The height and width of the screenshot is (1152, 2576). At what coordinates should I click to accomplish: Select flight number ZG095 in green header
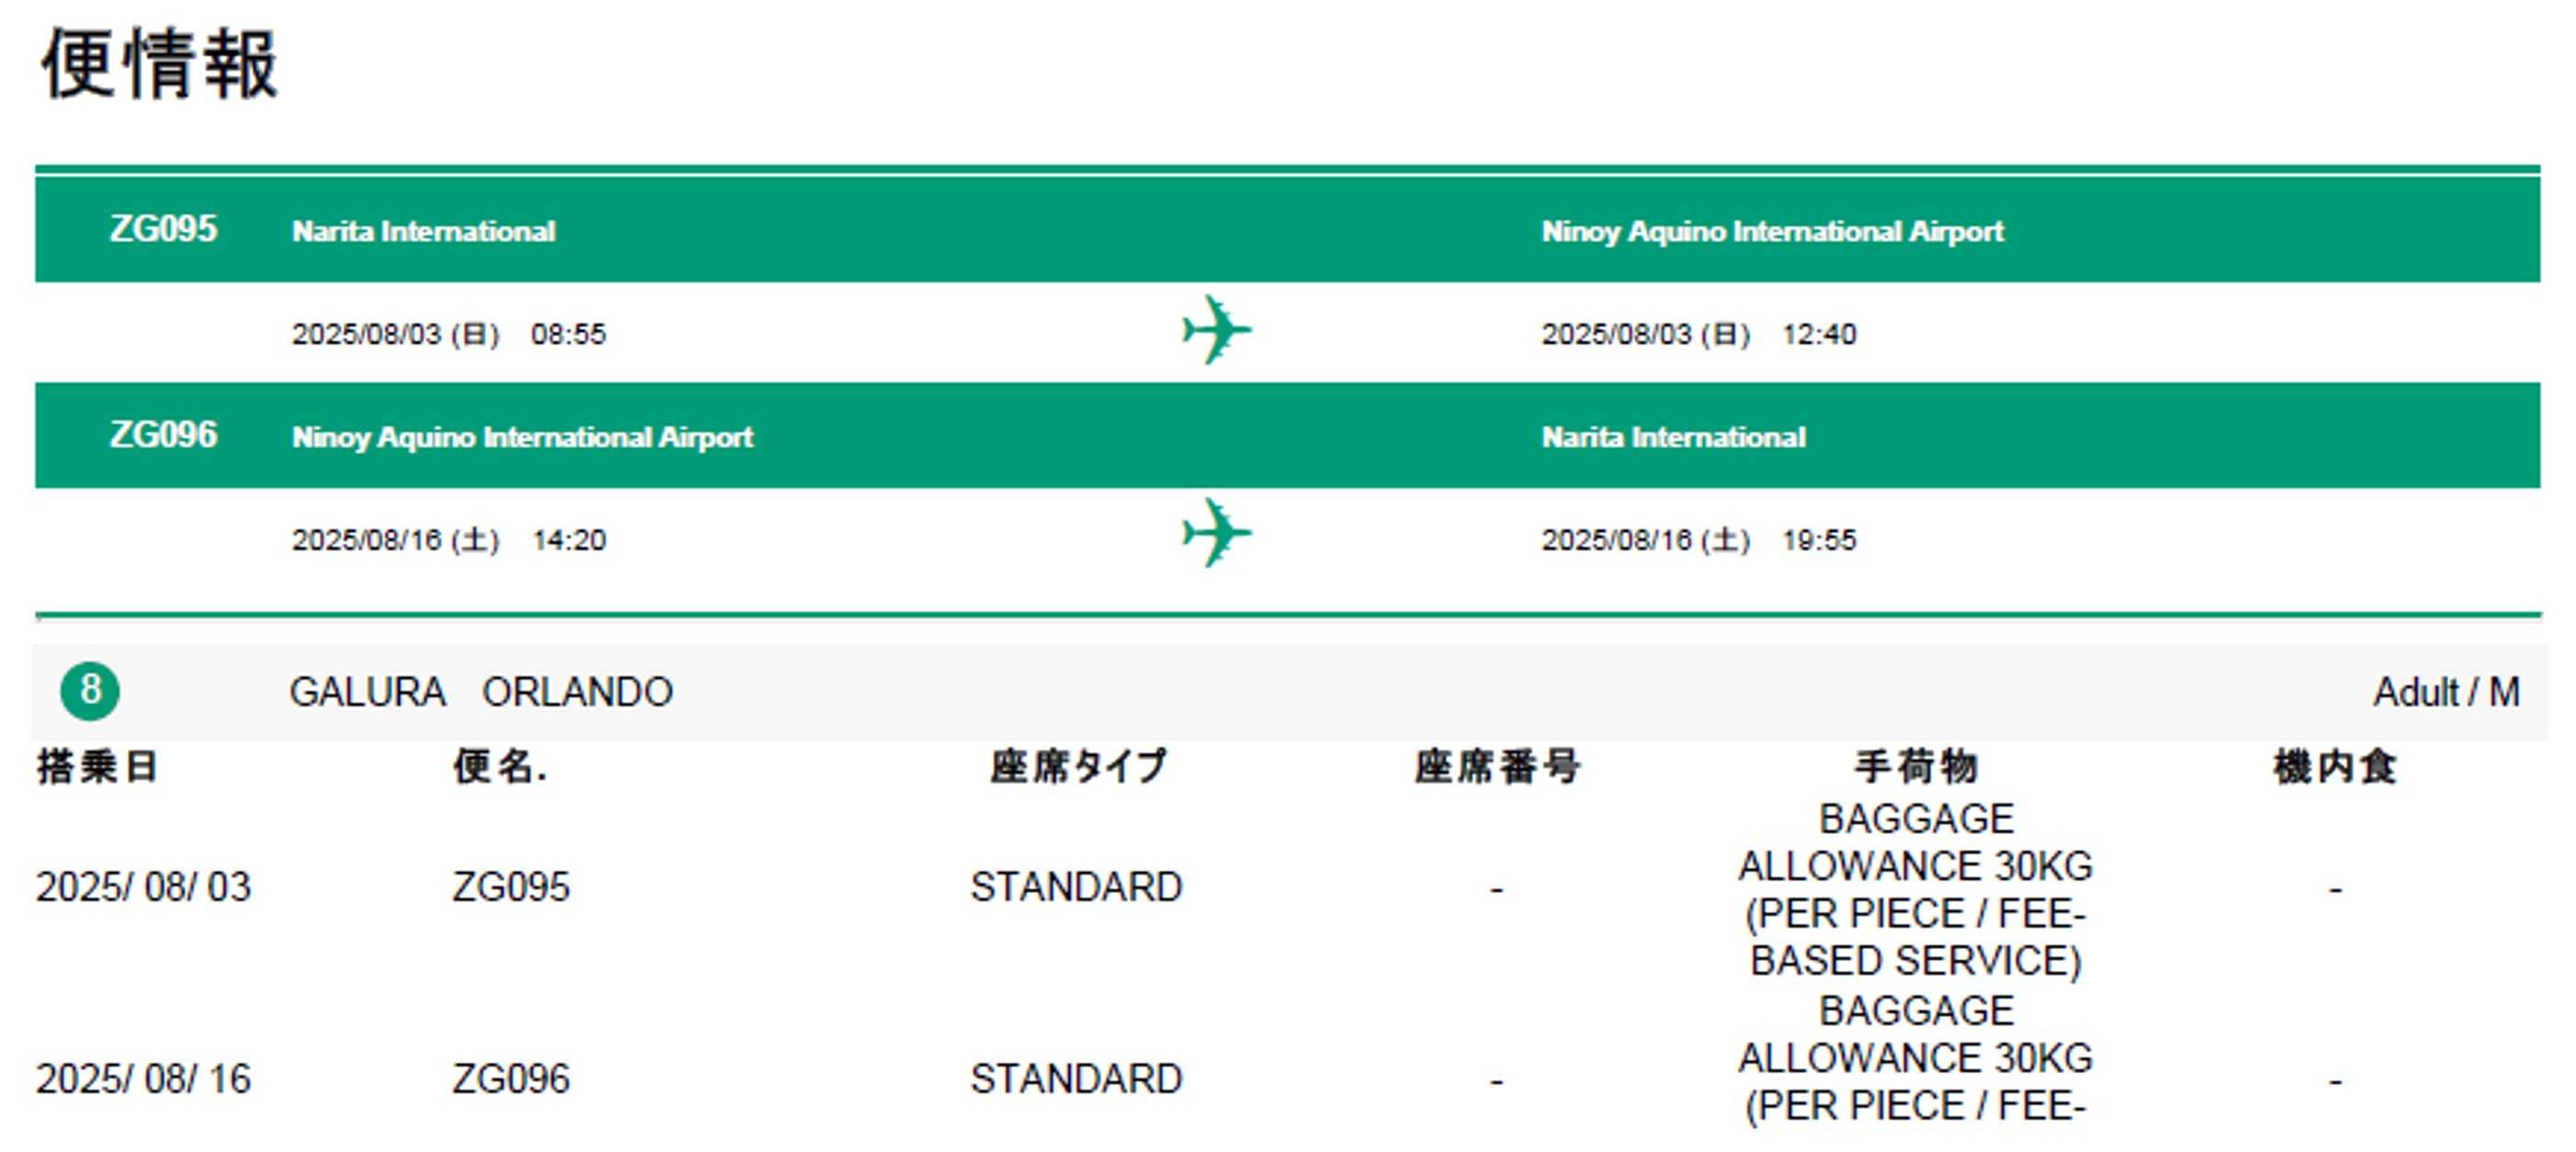click(x=163, y=229)
